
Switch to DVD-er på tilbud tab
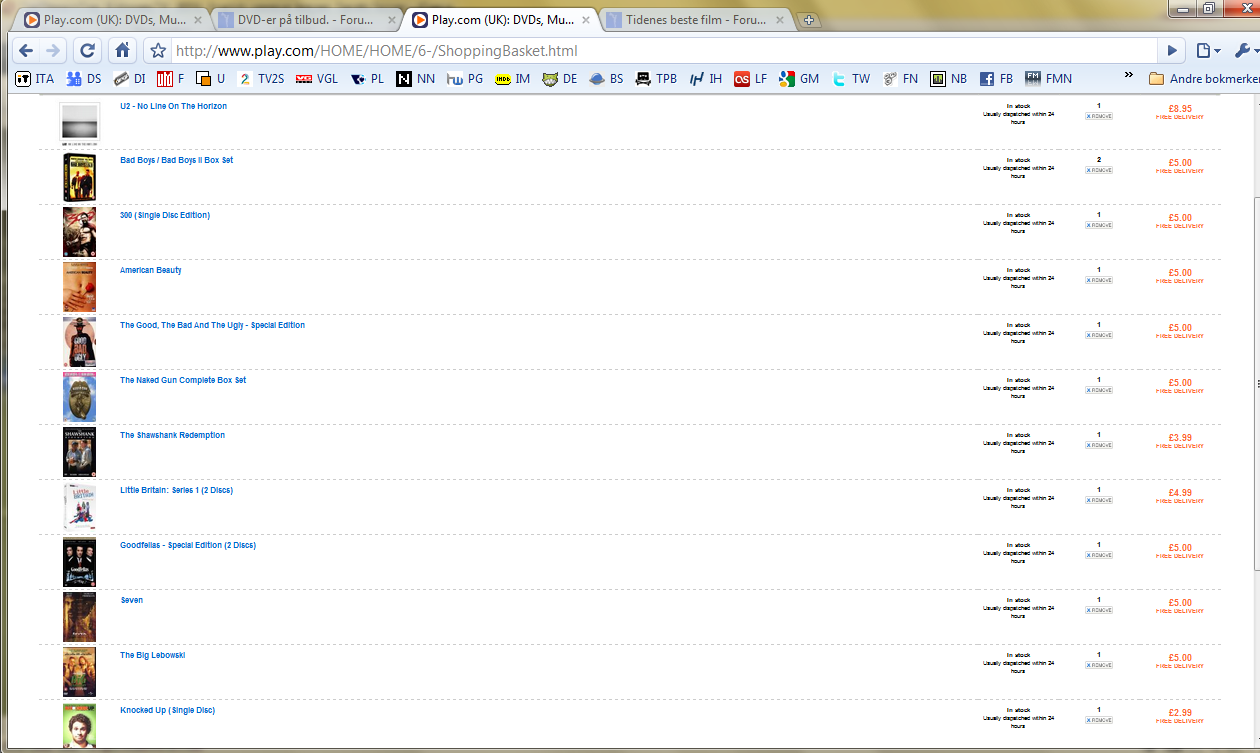pos(306,19)
